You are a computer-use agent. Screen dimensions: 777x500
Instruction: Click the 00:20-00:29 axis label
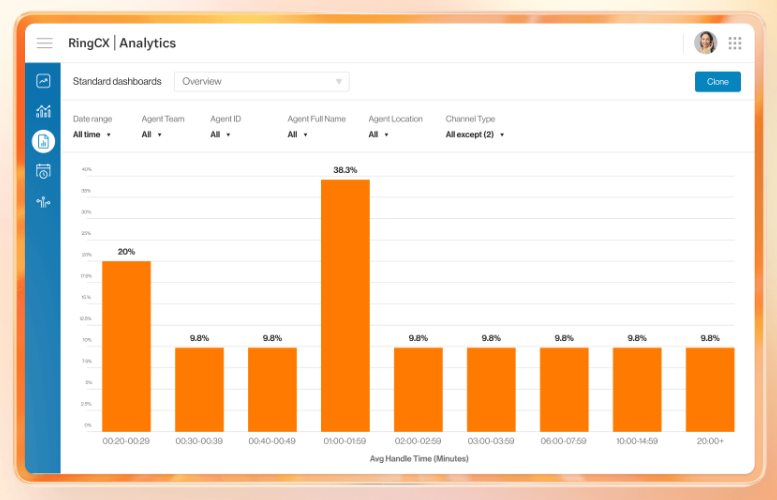pos(126,441)
